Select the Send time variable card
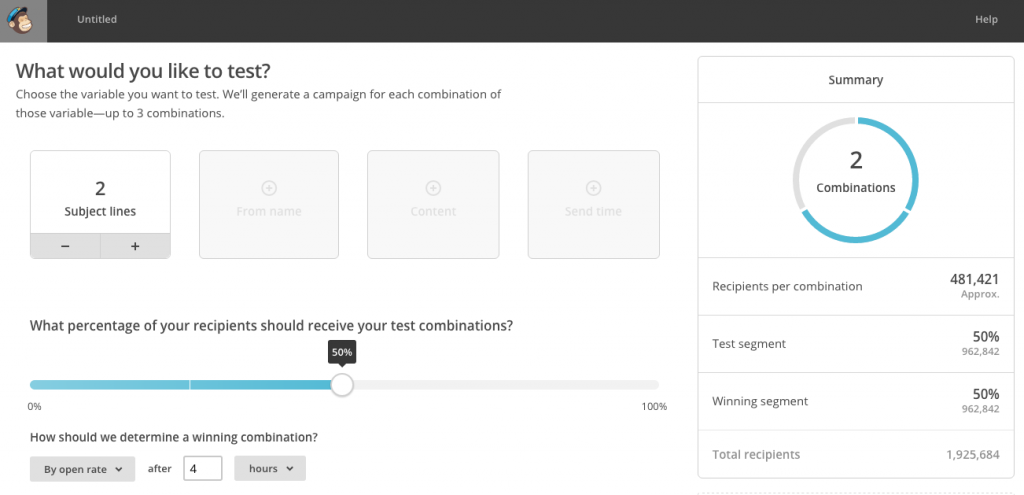1024x495 pixels. 594,204
